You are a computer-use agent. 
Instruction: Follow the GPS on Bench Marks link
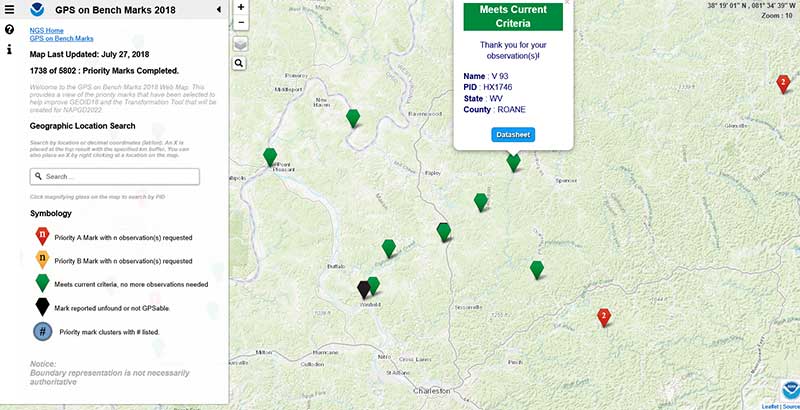63,38
